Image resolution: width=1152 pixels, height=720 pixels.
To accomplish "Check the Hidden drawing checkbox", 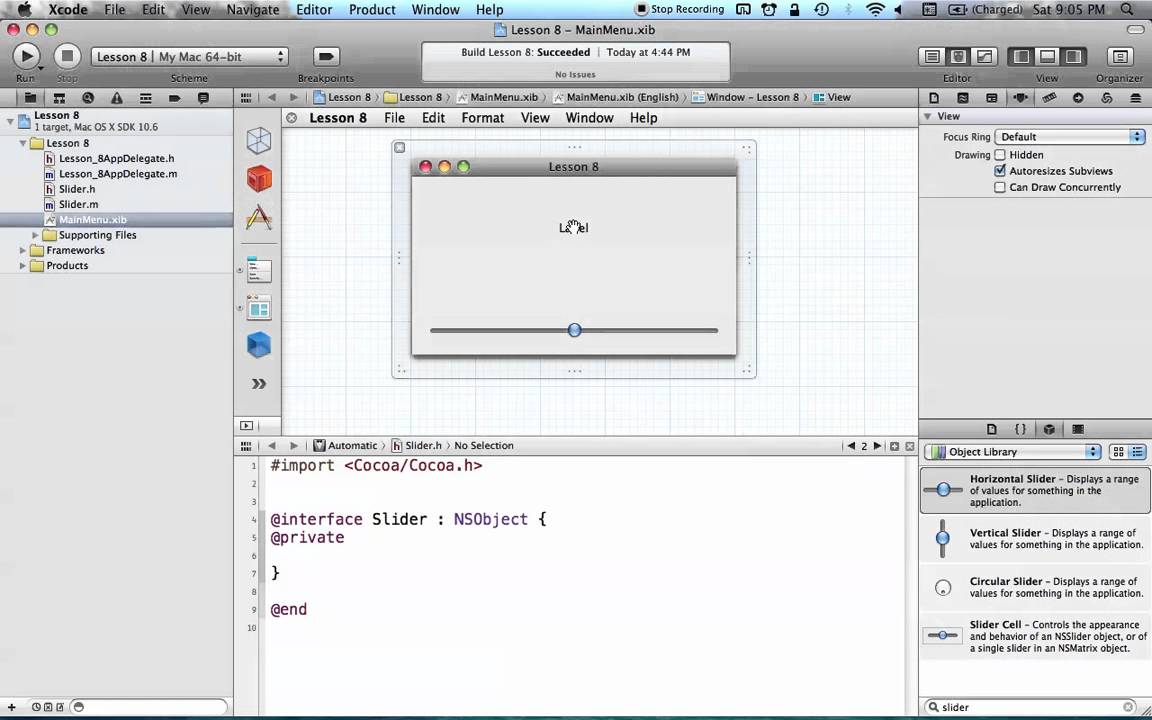I will click(x=1000, y=155).
